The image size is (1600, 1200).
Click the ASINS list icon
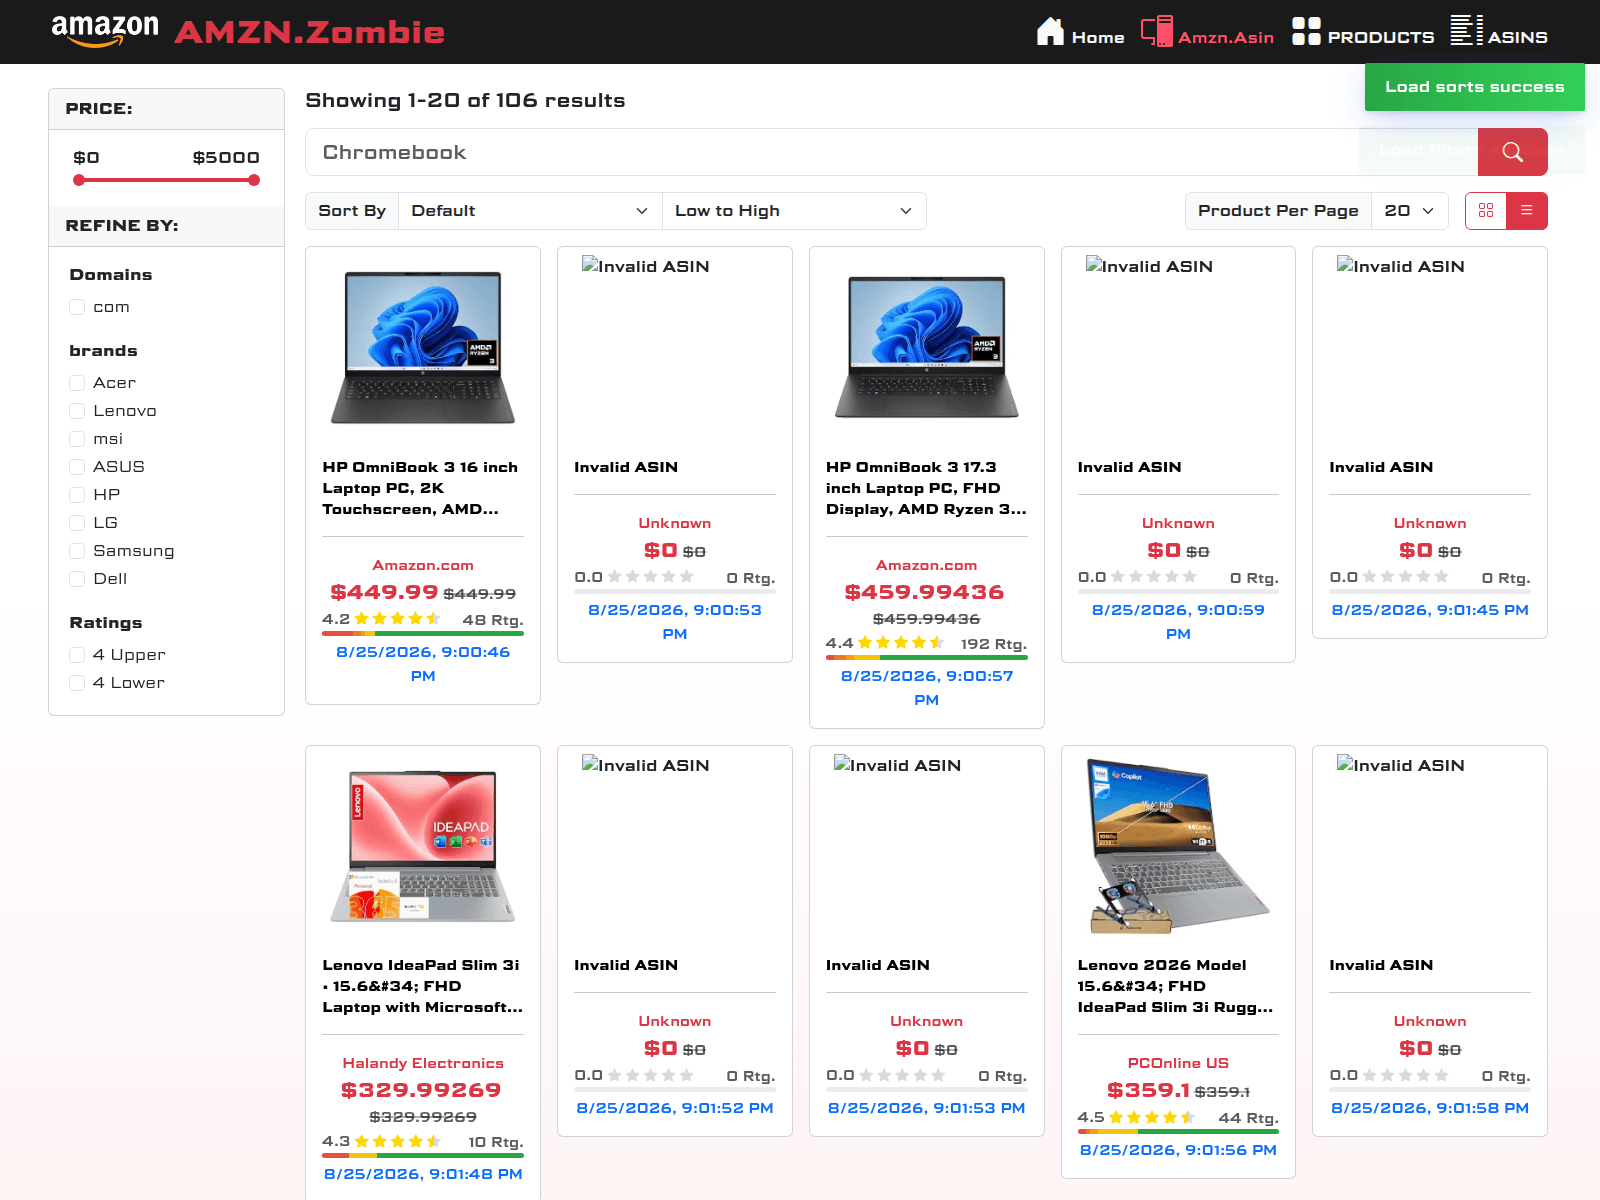tap(1466, 30)
